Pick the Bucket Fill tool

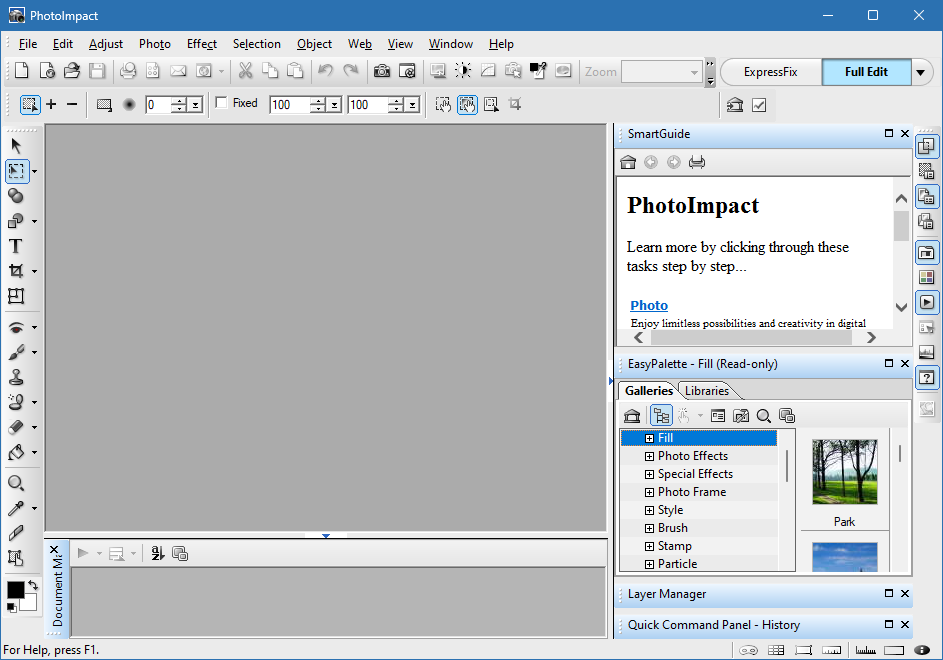point(15,451)
